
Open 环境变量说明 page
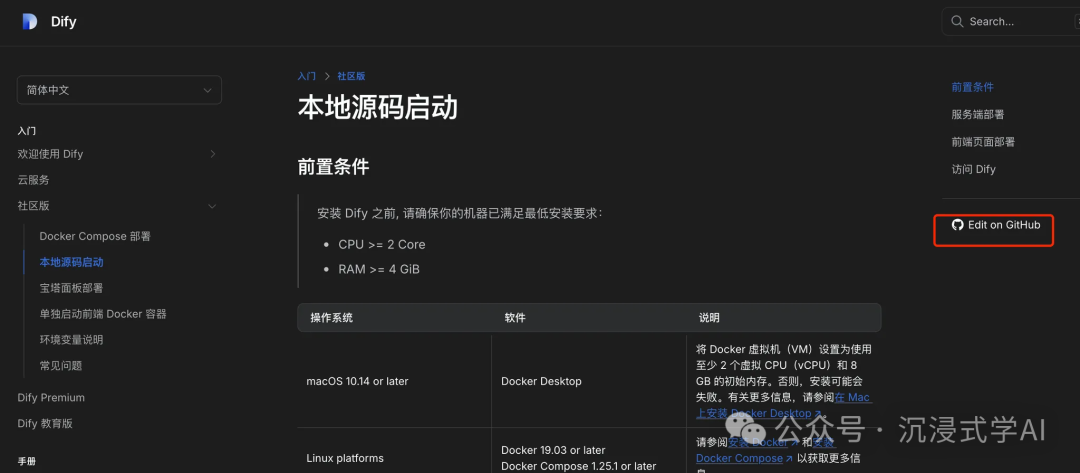(72, 339)
